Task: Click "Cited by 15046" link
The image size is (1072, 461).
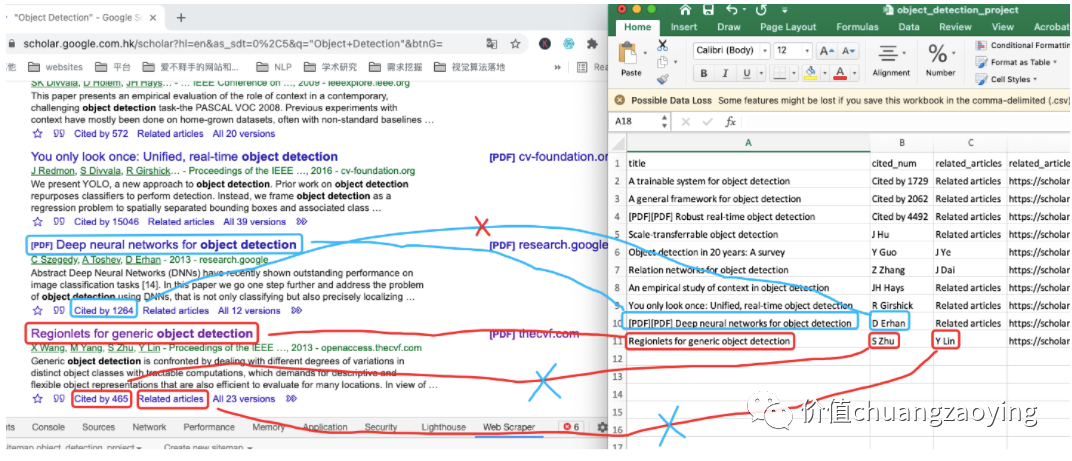Action: [x=106, y=222]
